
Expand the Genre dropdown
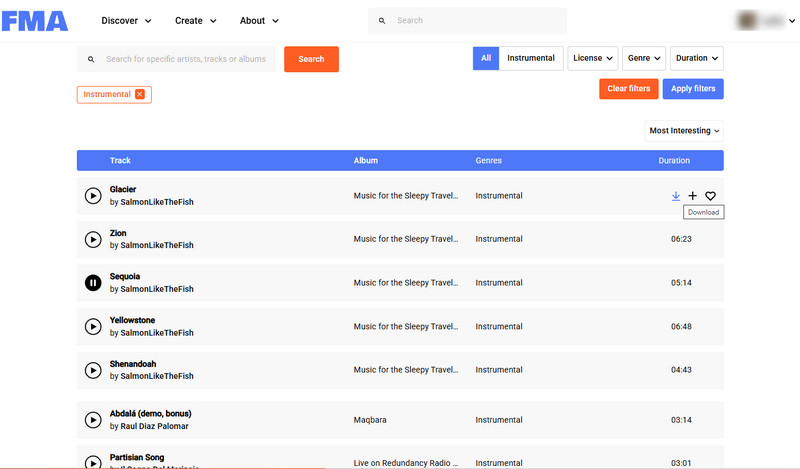(644, 58)
